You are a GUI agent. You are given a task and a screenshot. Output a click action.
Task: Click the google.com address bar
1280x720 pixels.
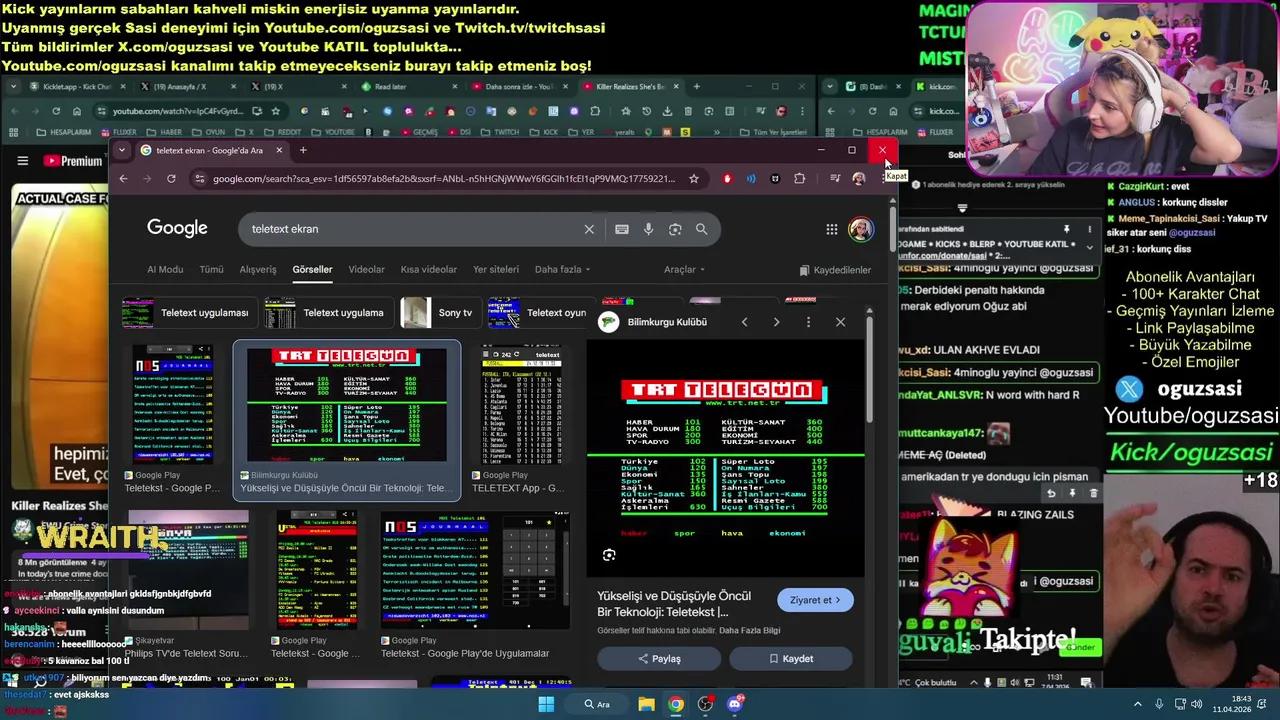point(443,179)
